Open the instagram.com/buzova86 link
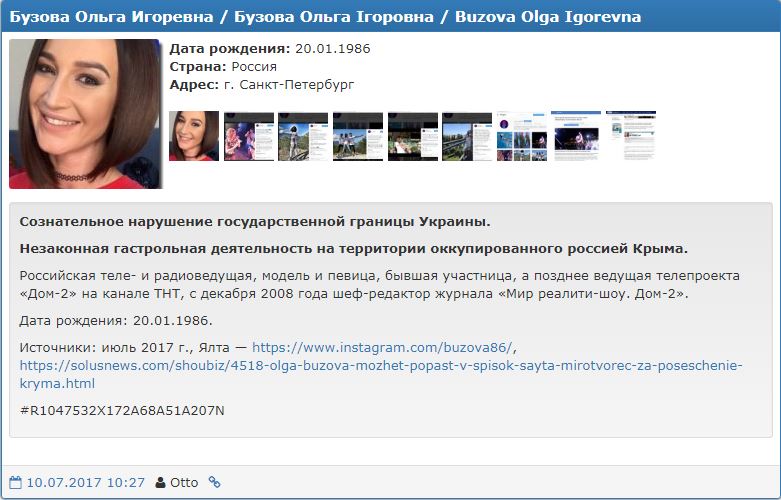781x500 pixels. 382,347
